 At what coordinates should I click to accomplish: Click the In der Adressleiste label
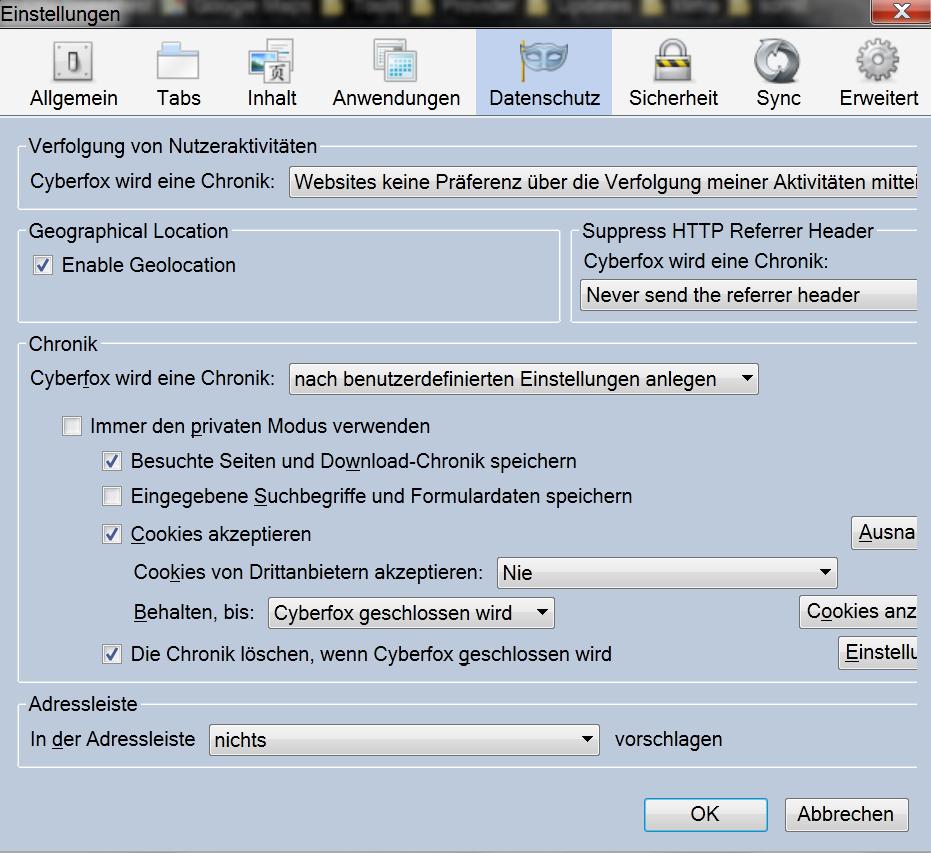coord(113,739)
